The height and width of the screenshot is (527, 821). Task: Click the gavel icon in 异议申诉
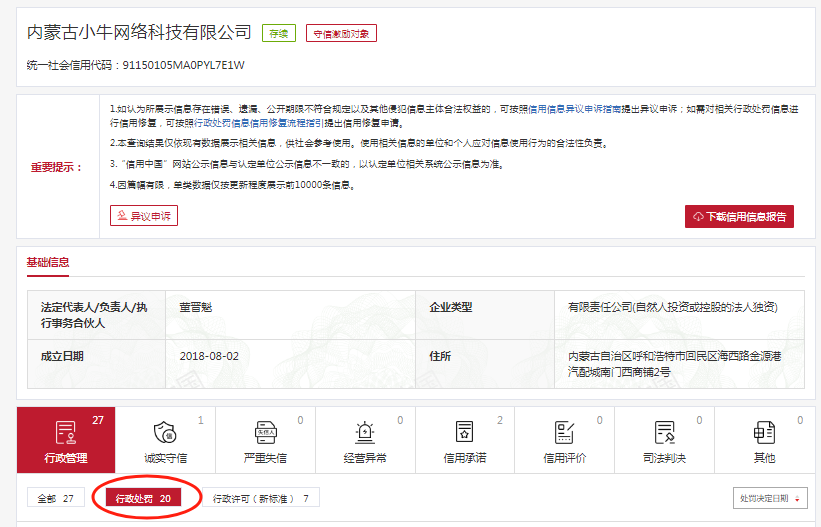tap(122, 215)
